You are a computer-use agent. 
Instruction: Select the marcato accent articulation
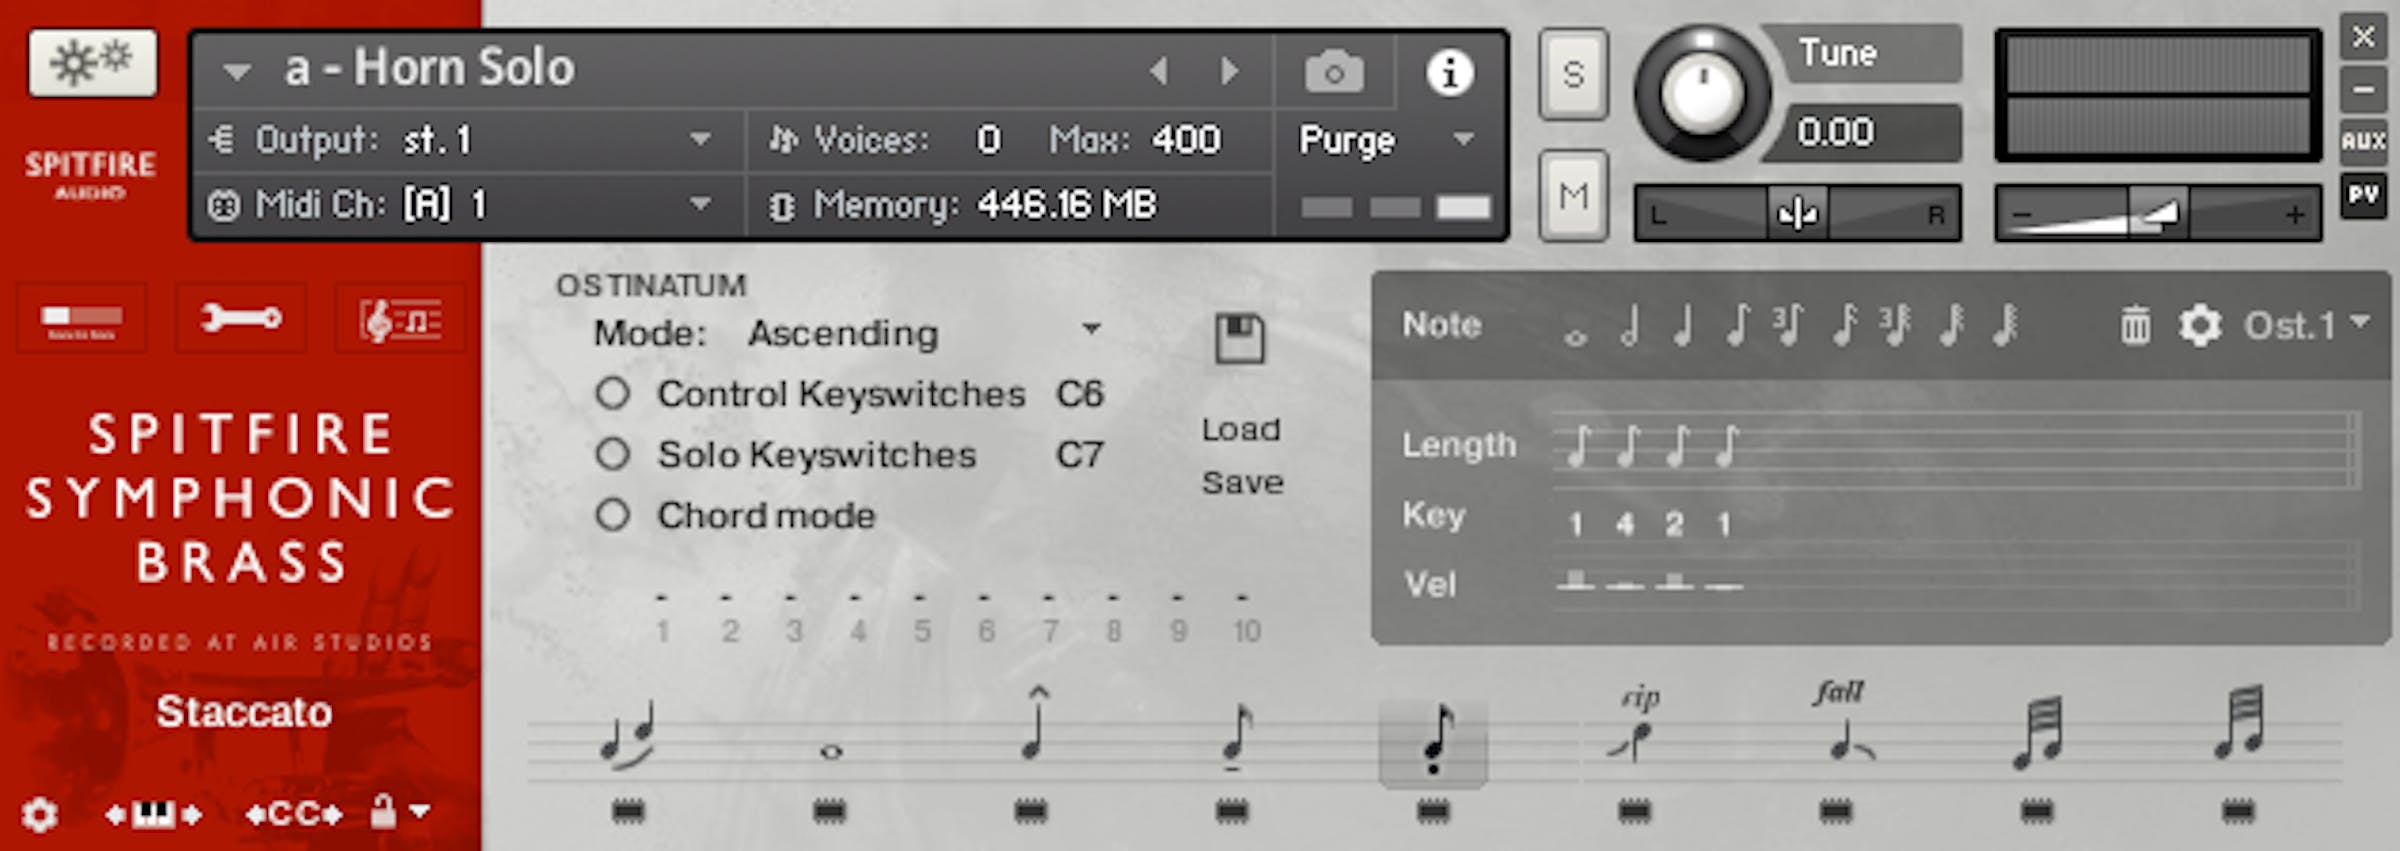1035,725
